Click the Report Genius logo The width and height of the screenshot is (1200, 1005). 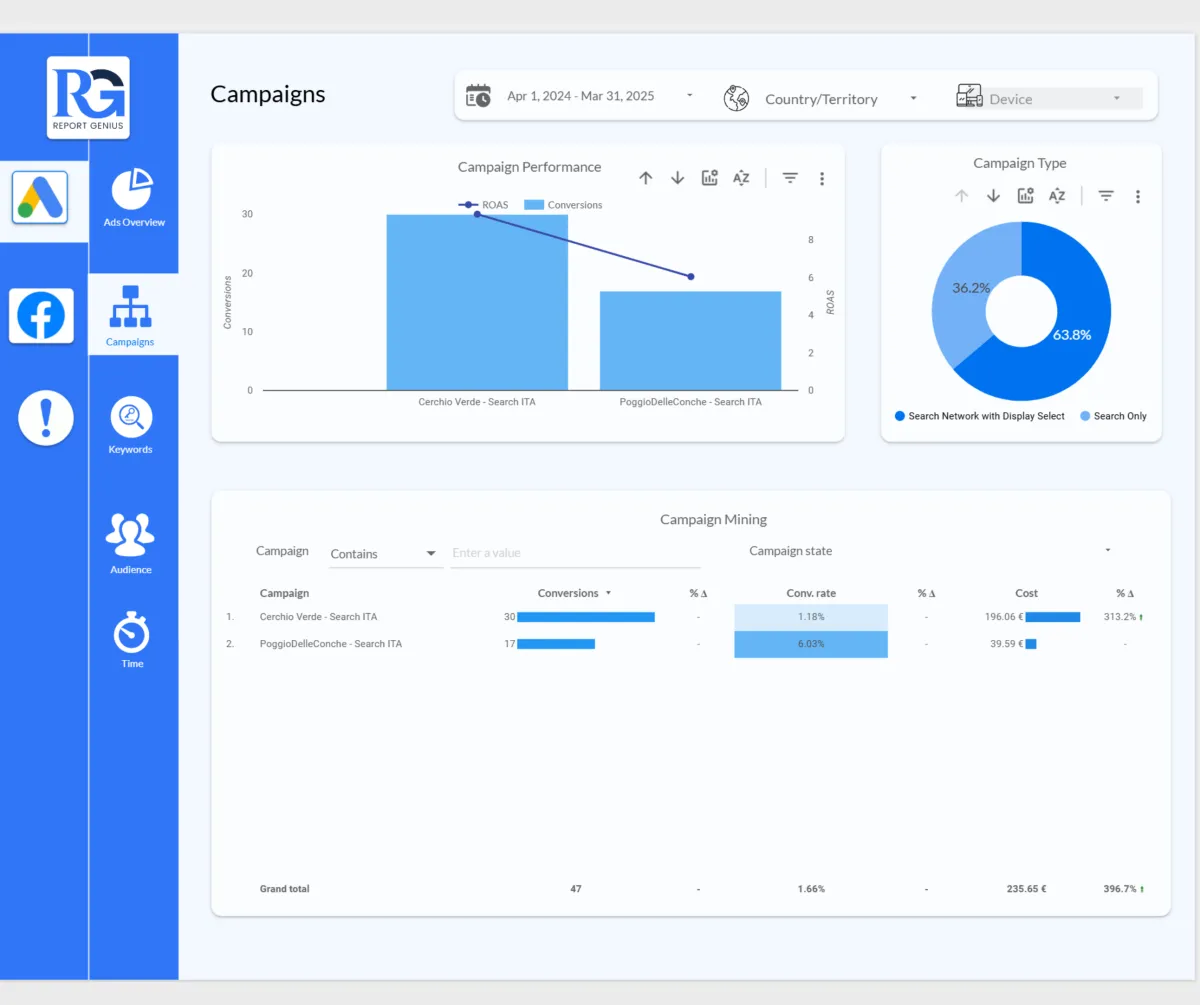click(x=88, y=97)
